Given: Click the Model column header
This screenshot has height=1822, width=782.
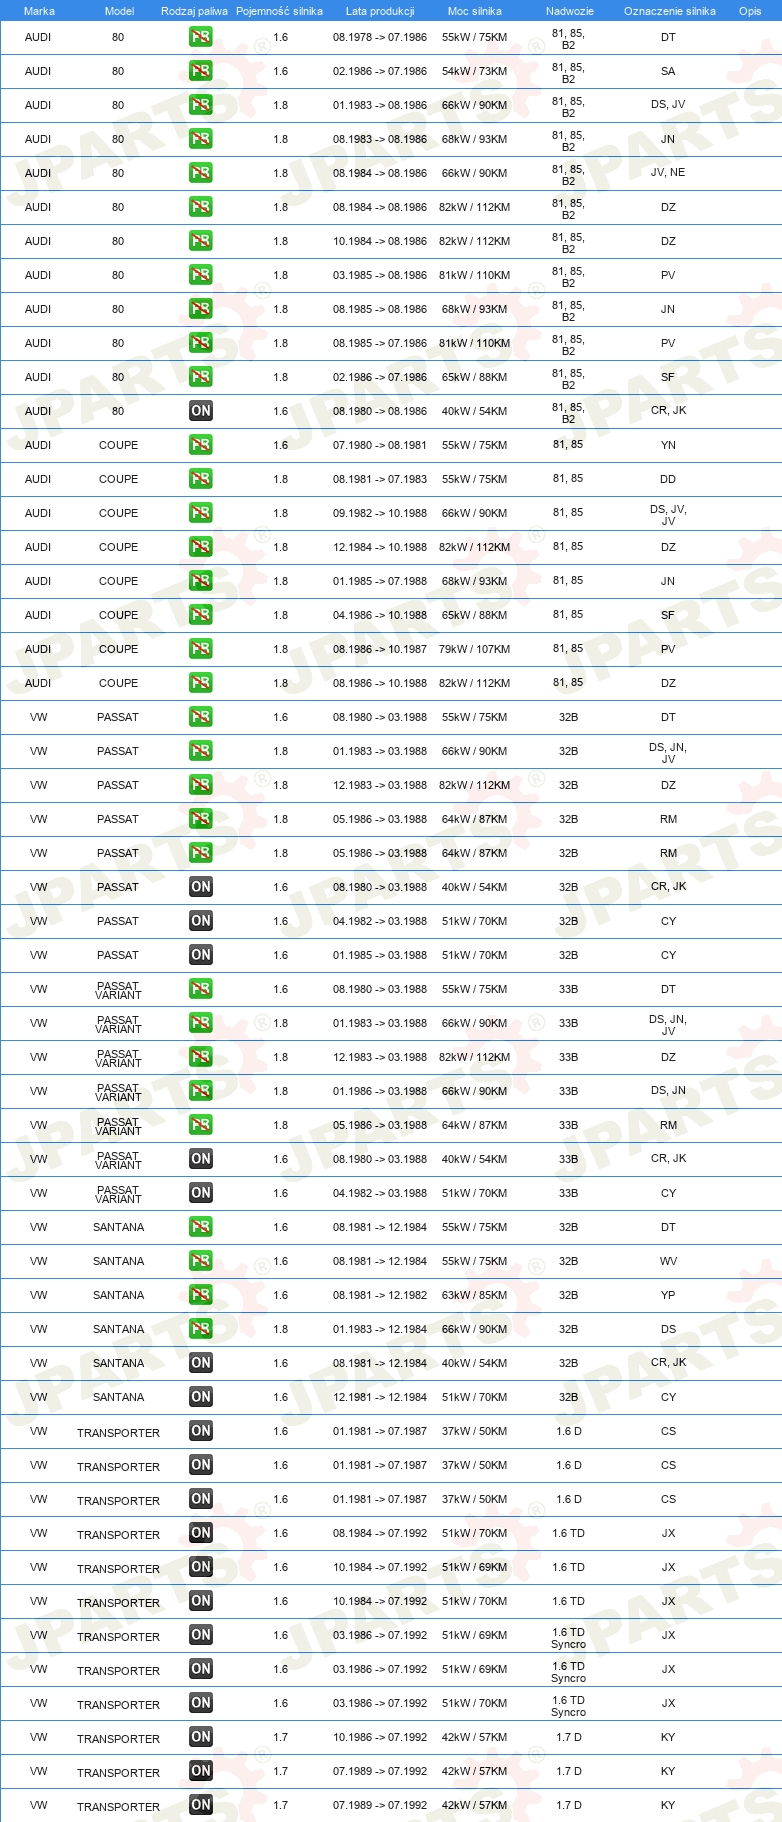Looking at the screenshot, I should [x=120, y=11].
